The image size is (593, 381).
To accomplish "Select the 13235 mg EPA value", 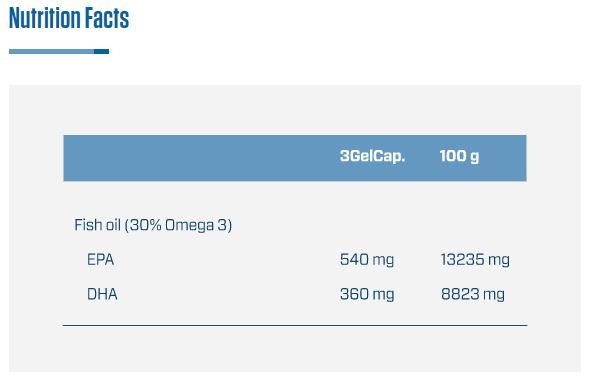I will [x=475, y=260].
